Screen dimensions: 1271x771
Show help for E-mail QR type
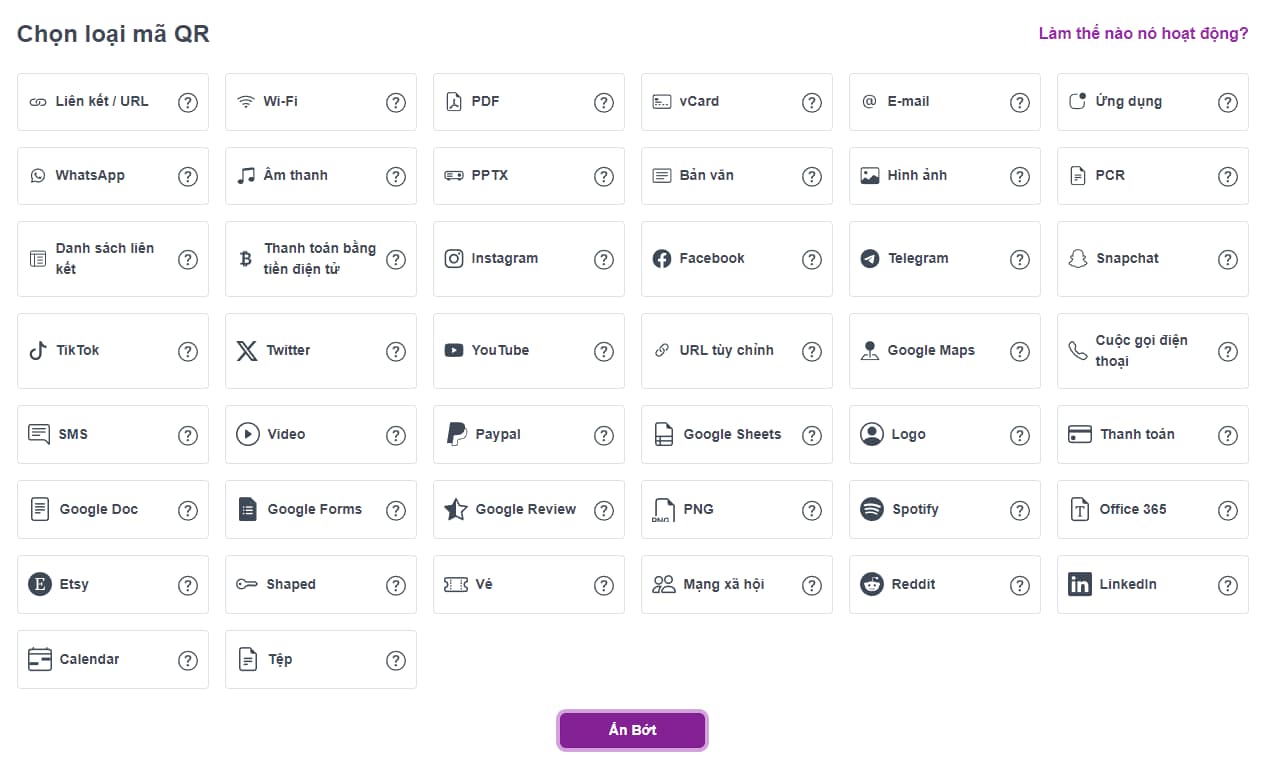click(1020, 102)
